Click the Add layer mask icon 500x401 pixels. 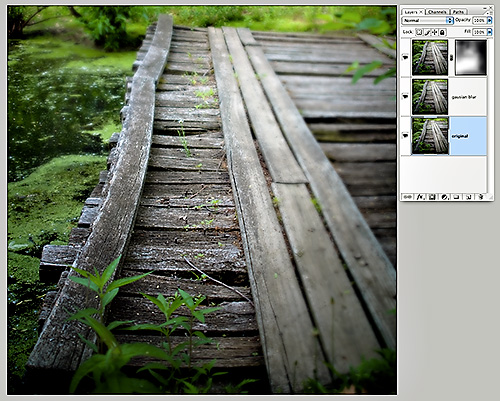432,197
